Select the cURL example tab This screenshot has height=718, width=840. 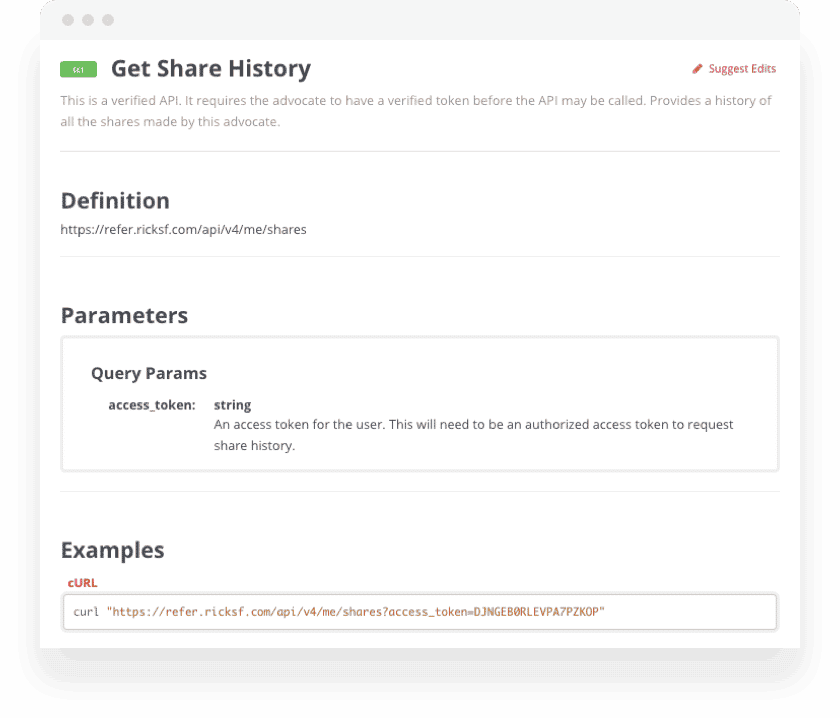click(82, 582)
